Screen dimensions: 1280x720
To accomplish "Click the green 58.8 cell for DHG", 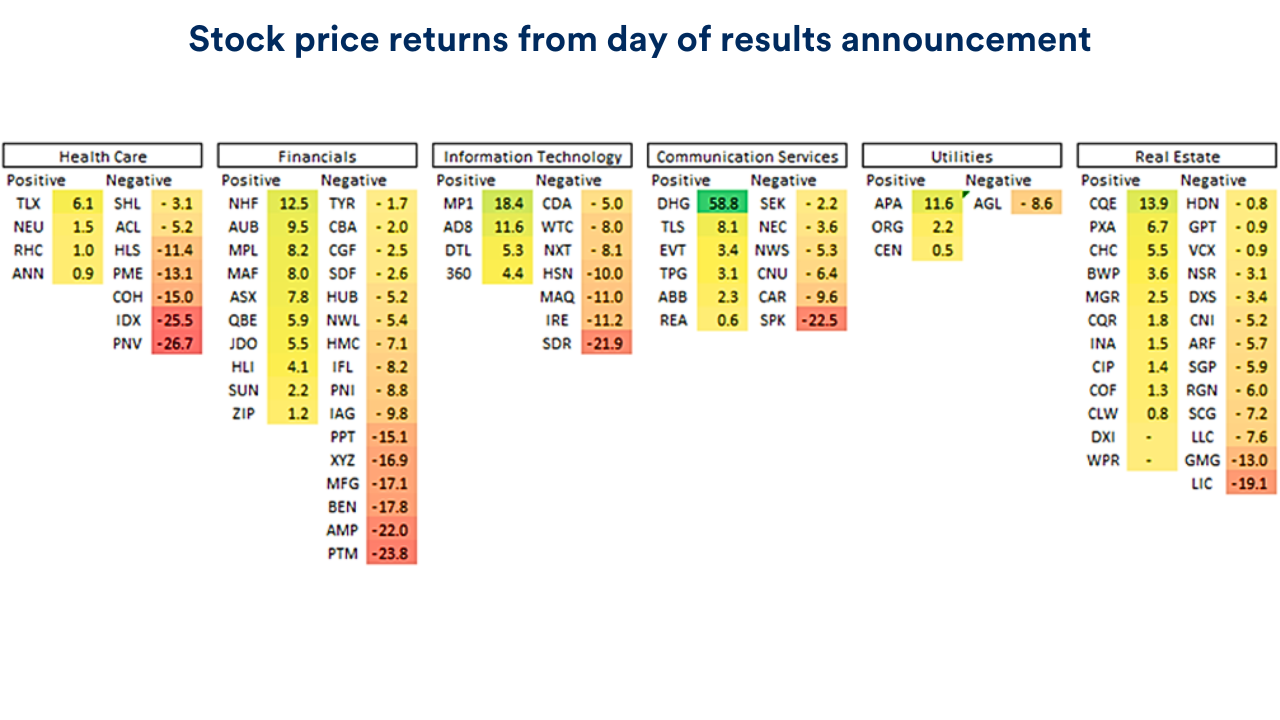I will point(722,203).
